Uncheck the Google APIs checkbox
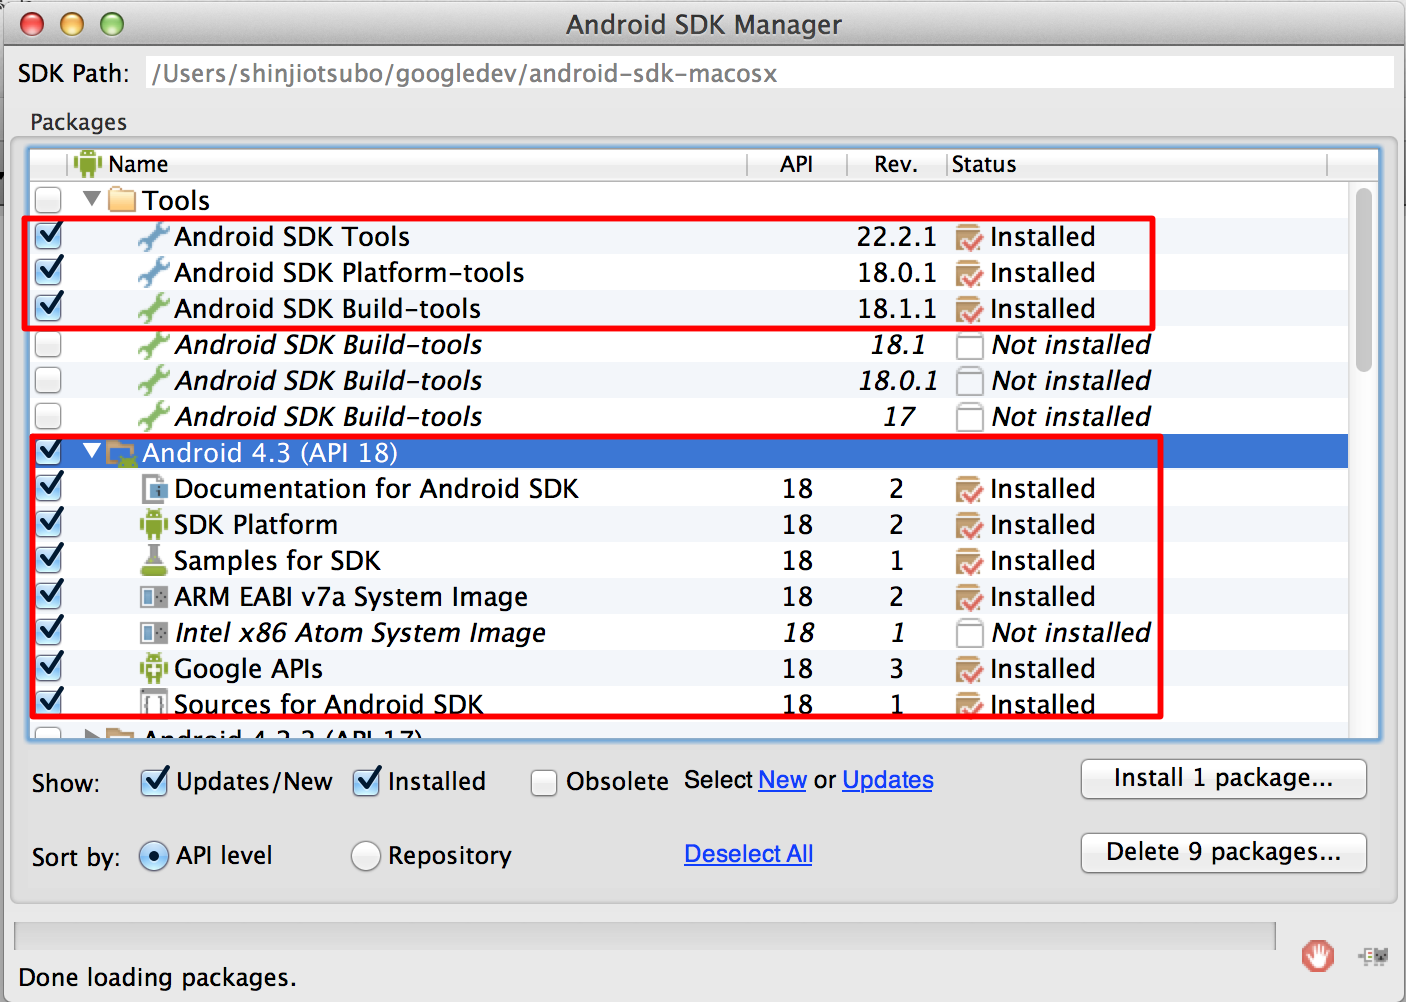1406x1002 pixels. (48, 668)
